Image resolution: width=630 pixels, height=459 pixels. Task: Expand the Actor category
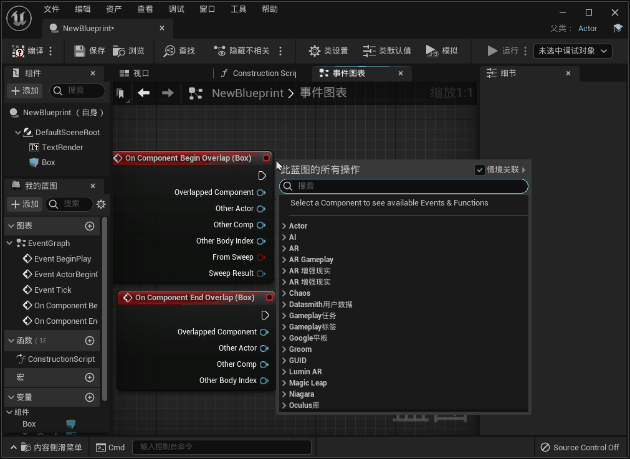(284, 226)
